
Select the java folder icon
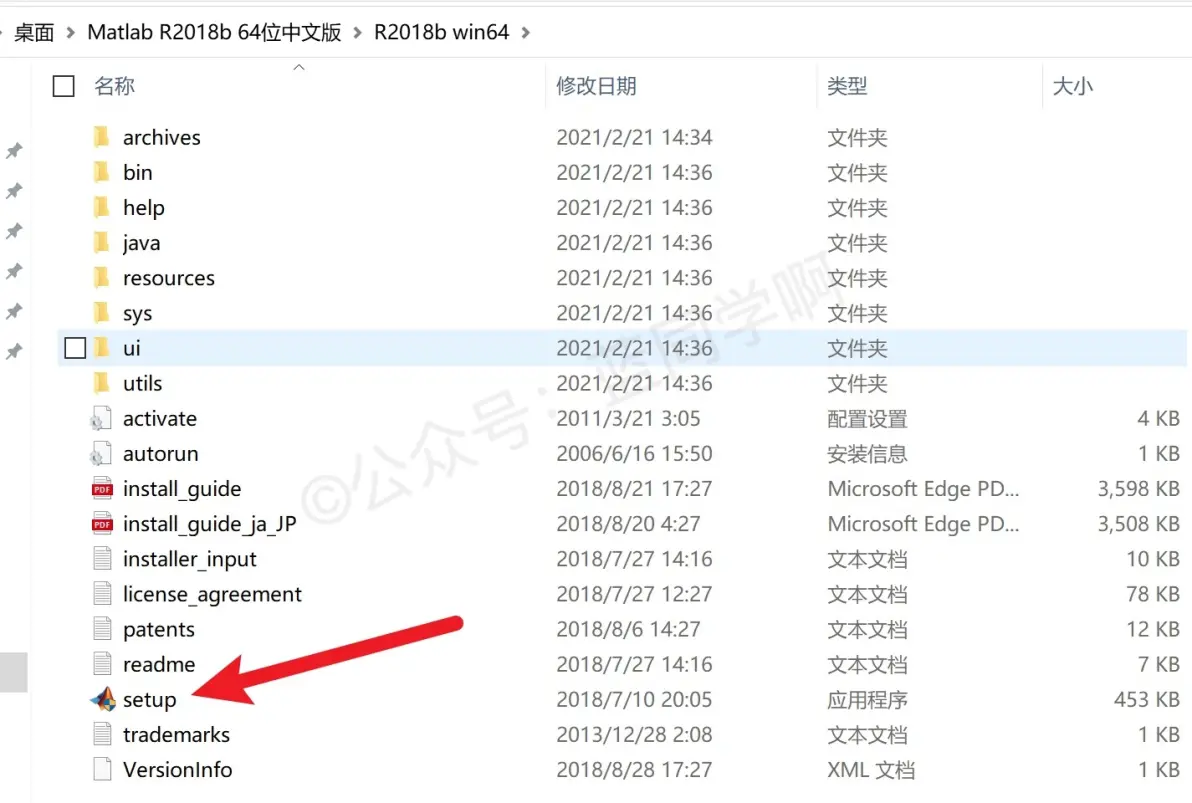[101, 243]
